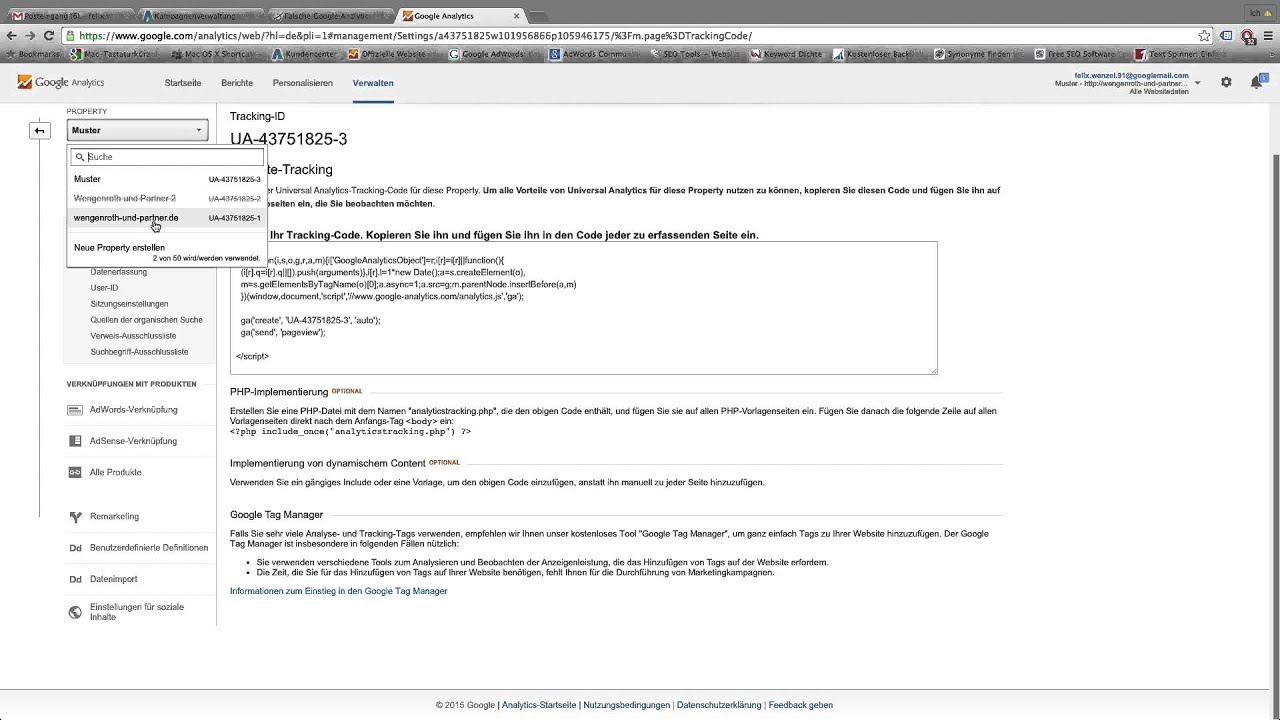Screen dimensions: 1280x720
Task: Expand the account selector arrow at top right
Action: pyautogui.click(x=1197, y=83)
